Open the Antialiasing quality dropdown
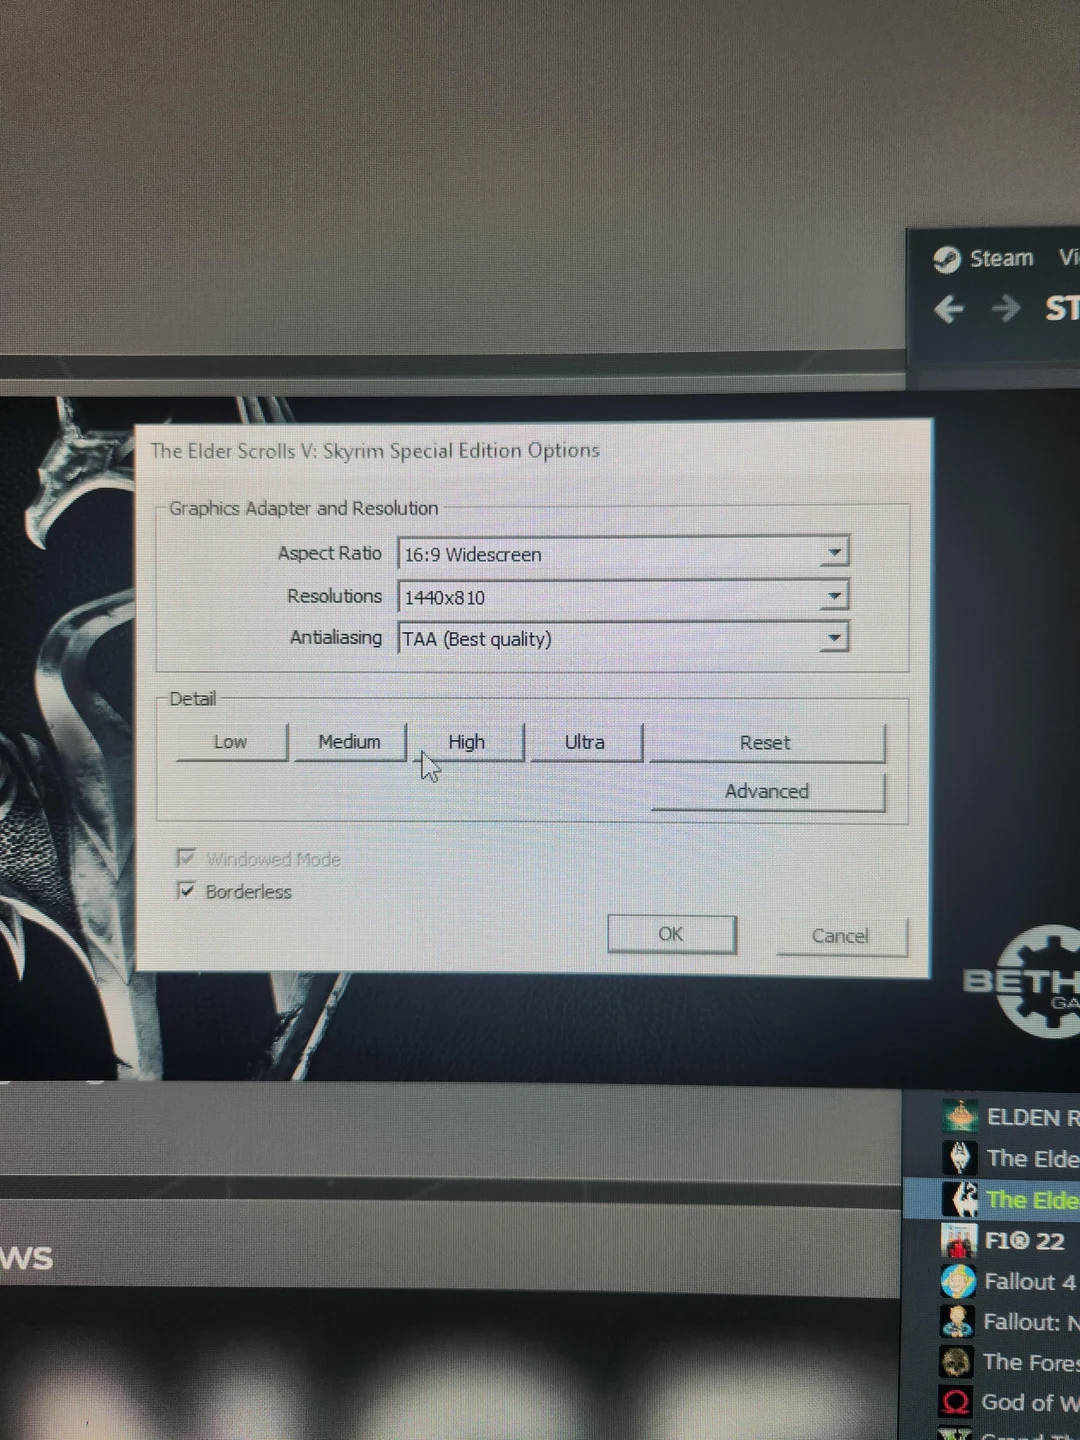1080x1440 pixels. 834,637
